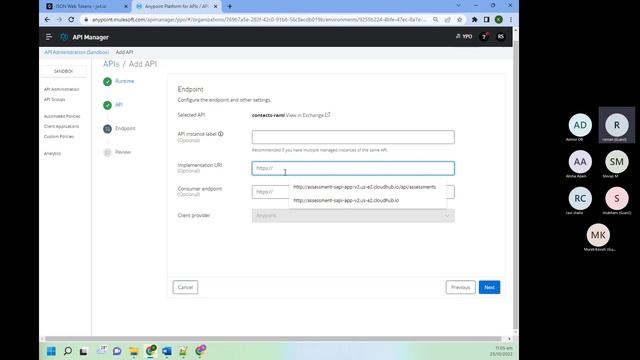Open the browser extensions puzzle icon

474,19
